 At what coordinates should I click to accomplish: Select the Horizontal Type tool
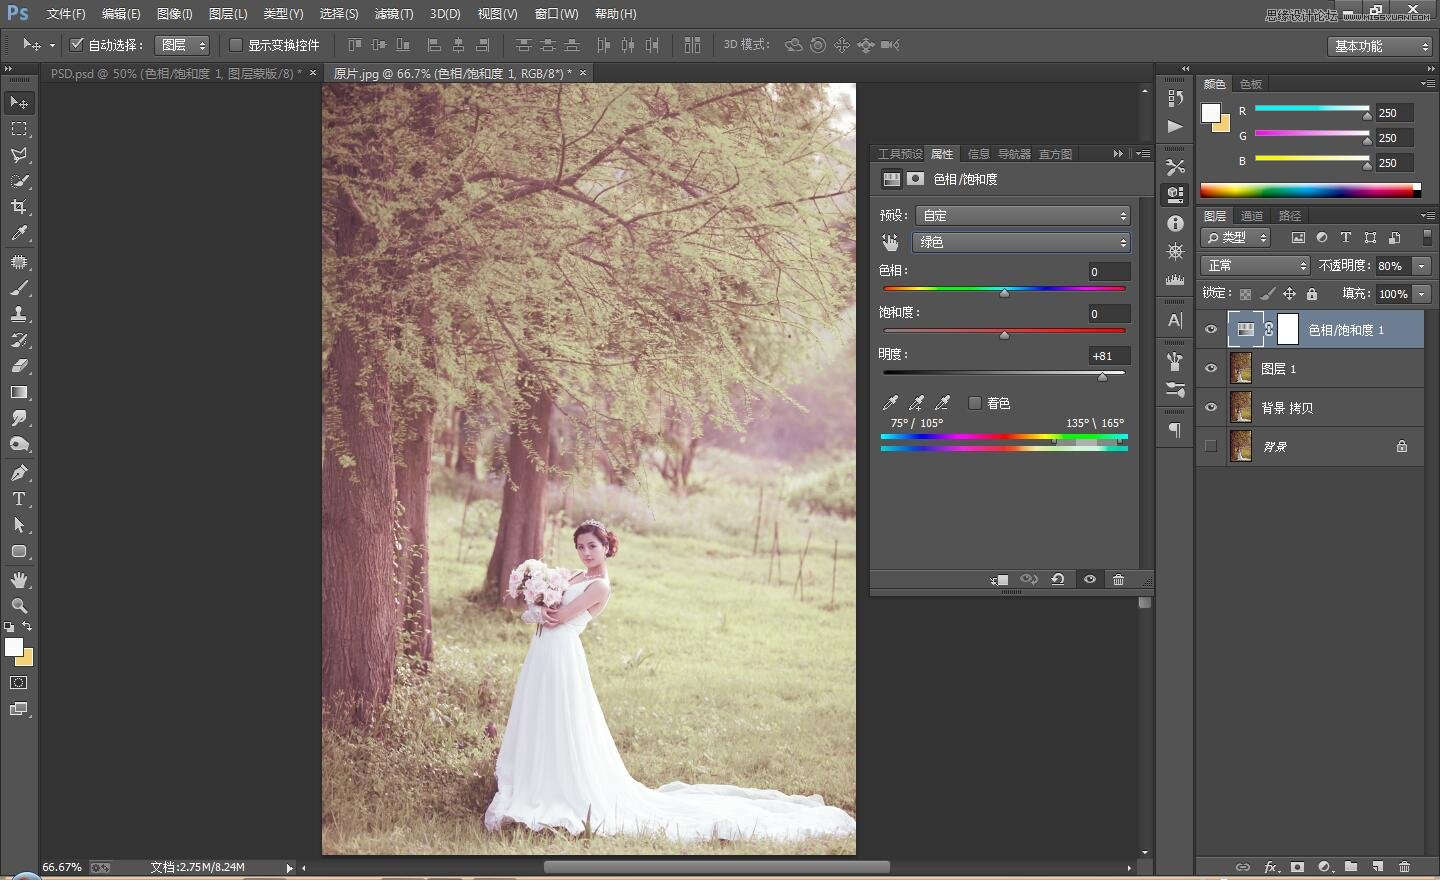click(x=19, y=499)
